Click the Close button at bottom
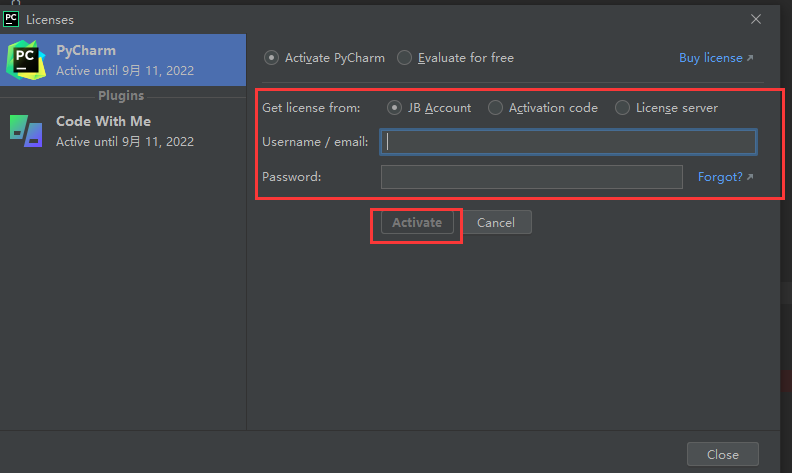792x473 pixels. [x=722, y=454]
